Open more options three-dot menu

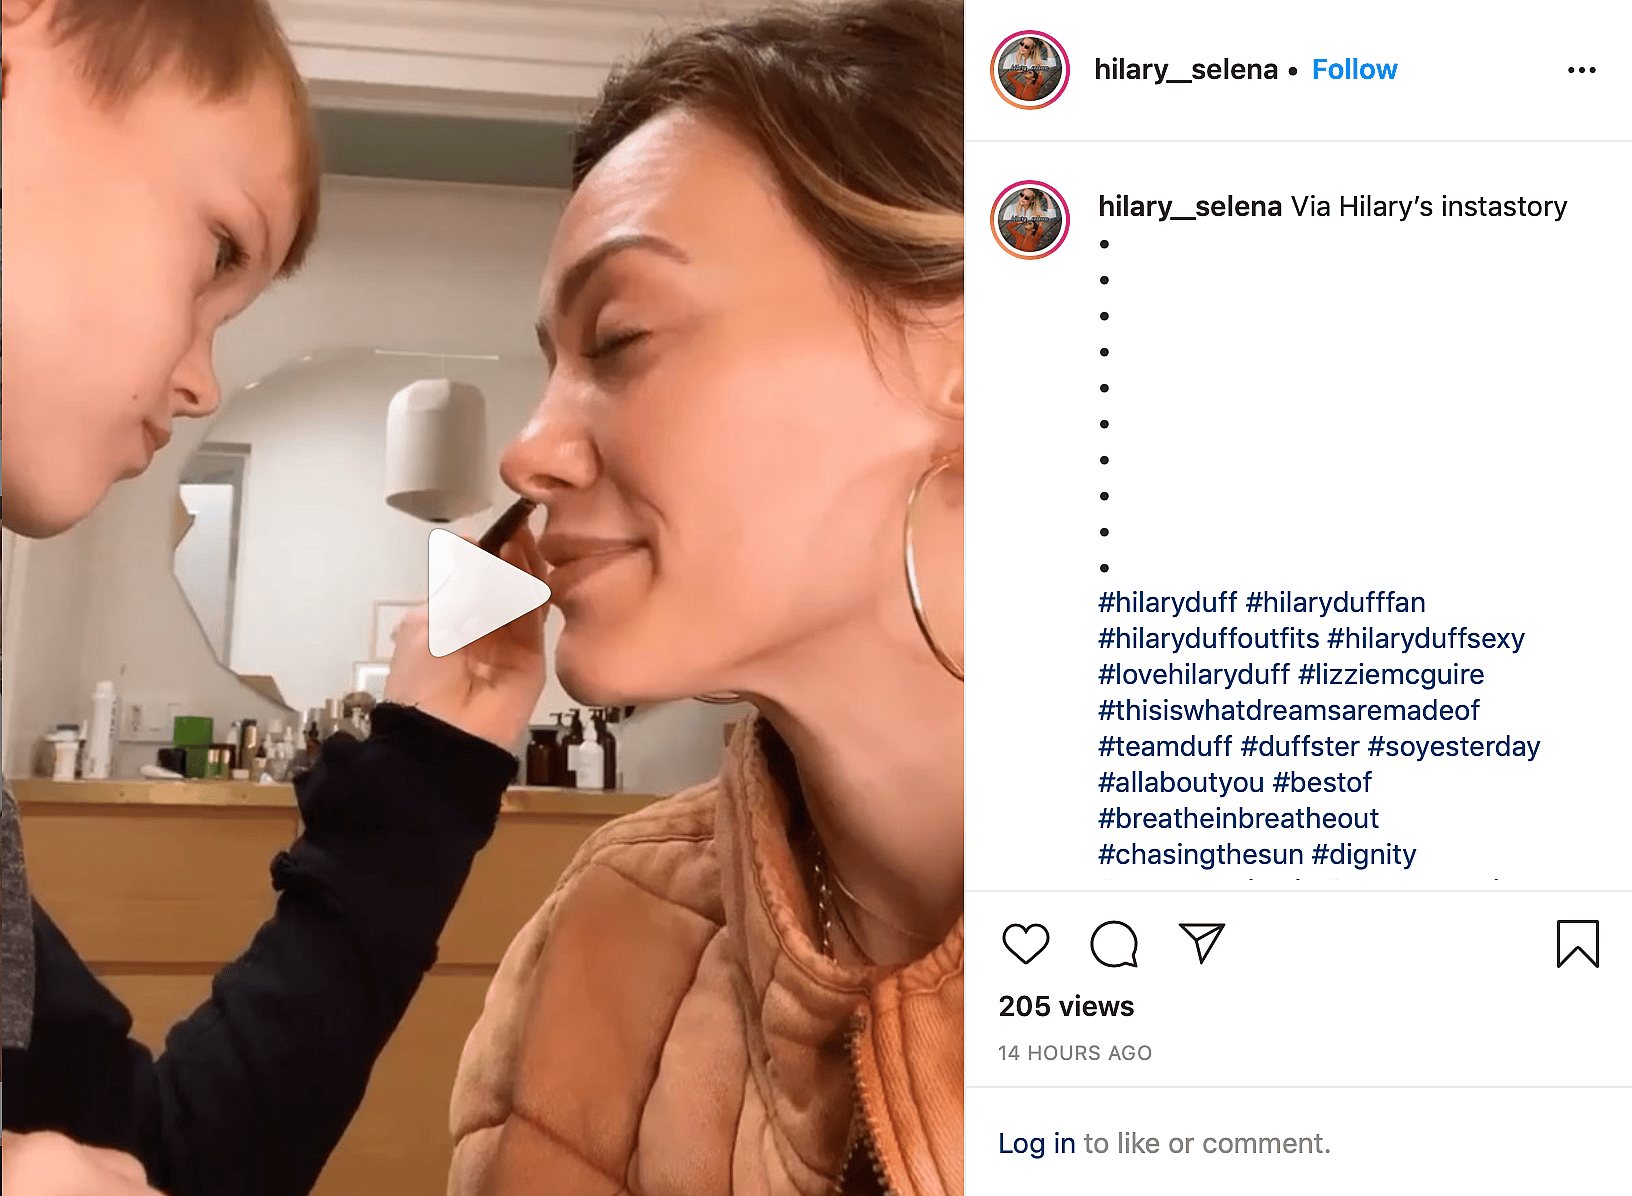click(x=1581, y=70)
